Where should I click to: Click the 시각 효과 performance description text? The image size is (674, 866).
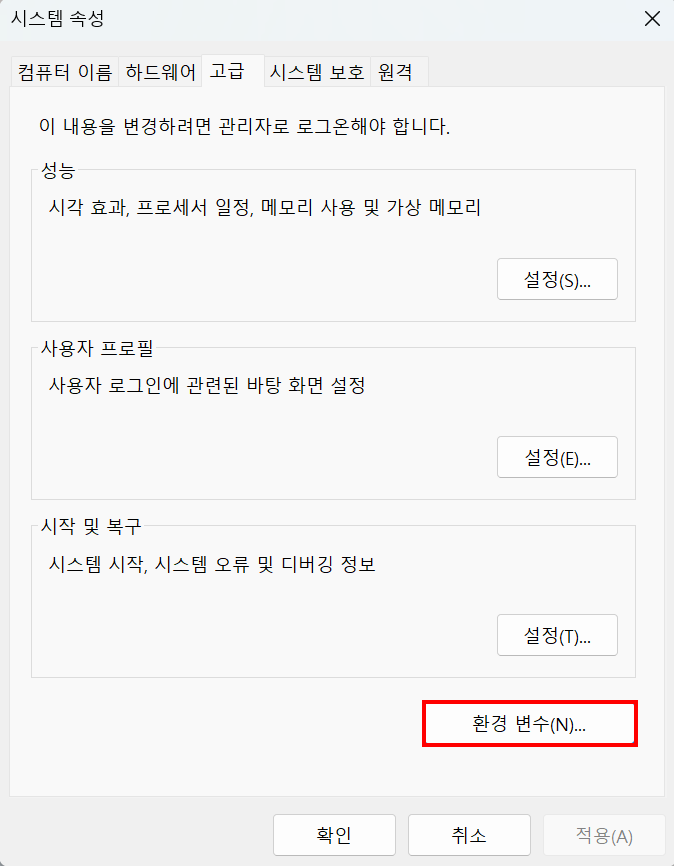[x=265, y=208]
